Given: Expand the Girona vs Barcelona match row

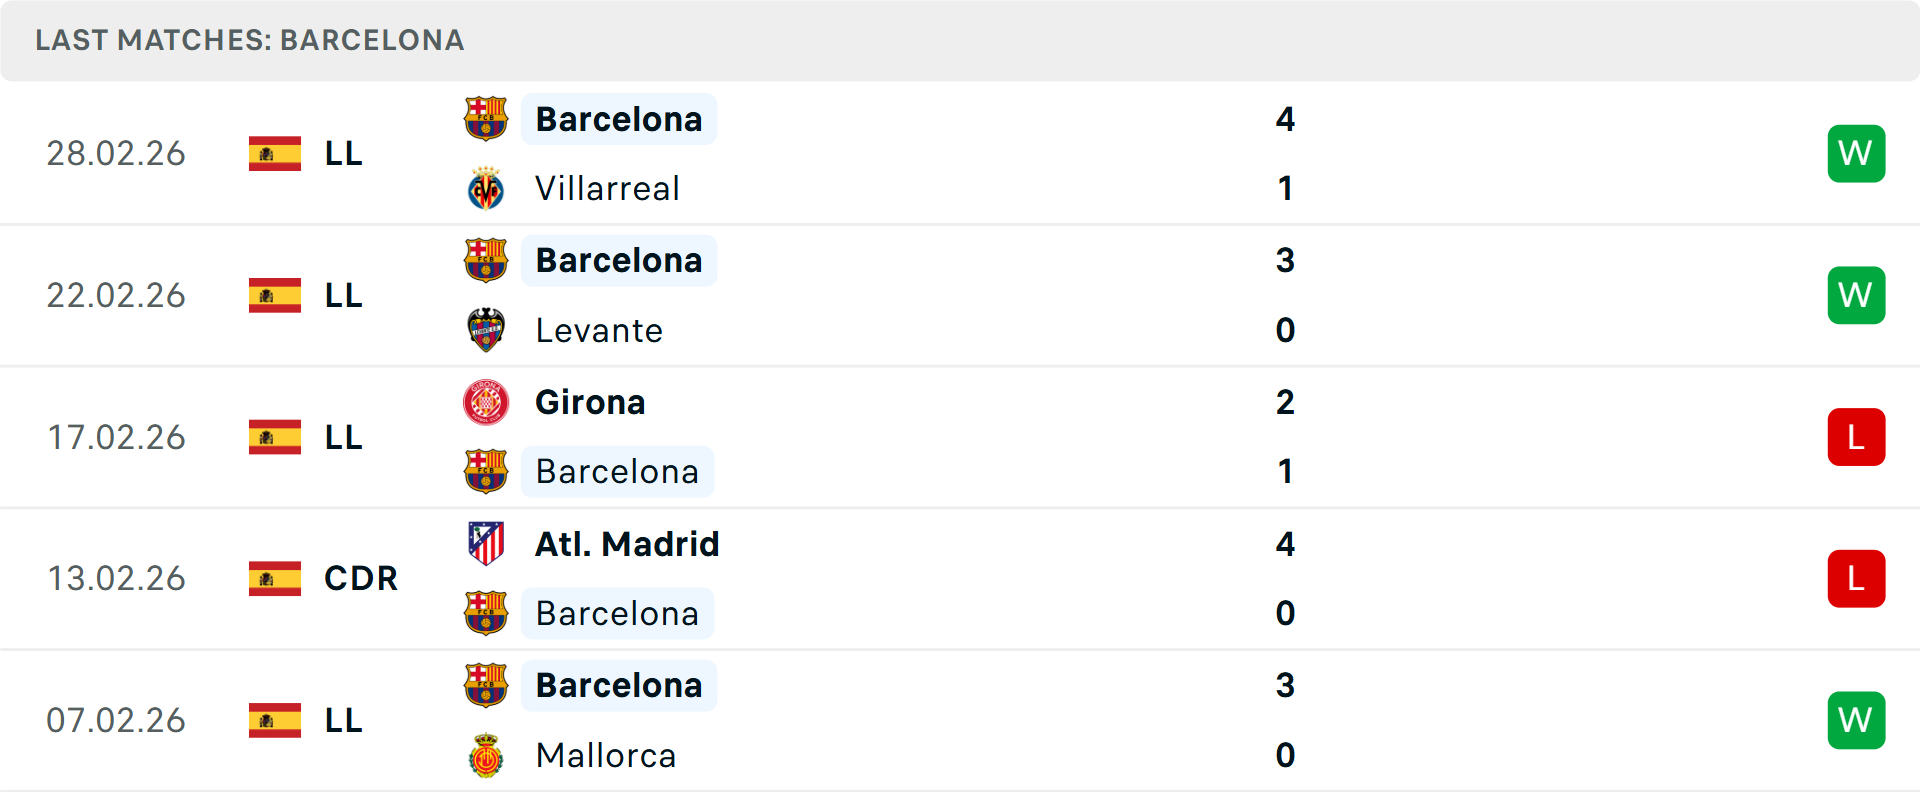Looking at the screenshot, I should click(x=960, y=437).
